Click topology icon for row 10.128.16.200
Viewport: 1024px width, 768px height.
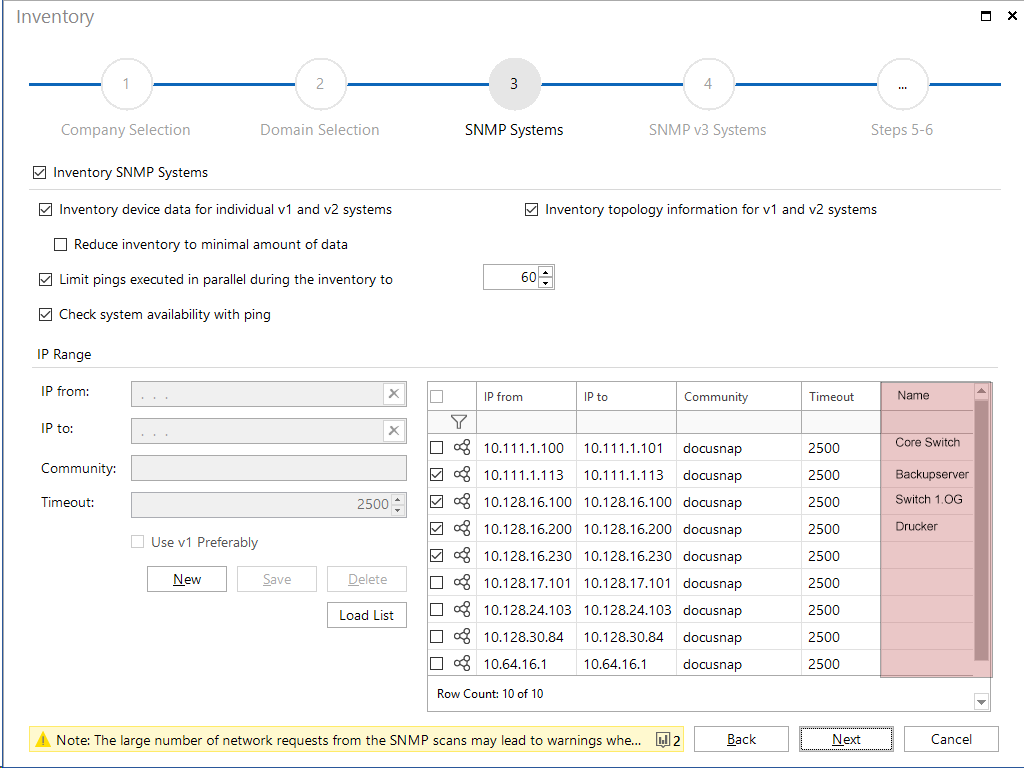point(462,529)
